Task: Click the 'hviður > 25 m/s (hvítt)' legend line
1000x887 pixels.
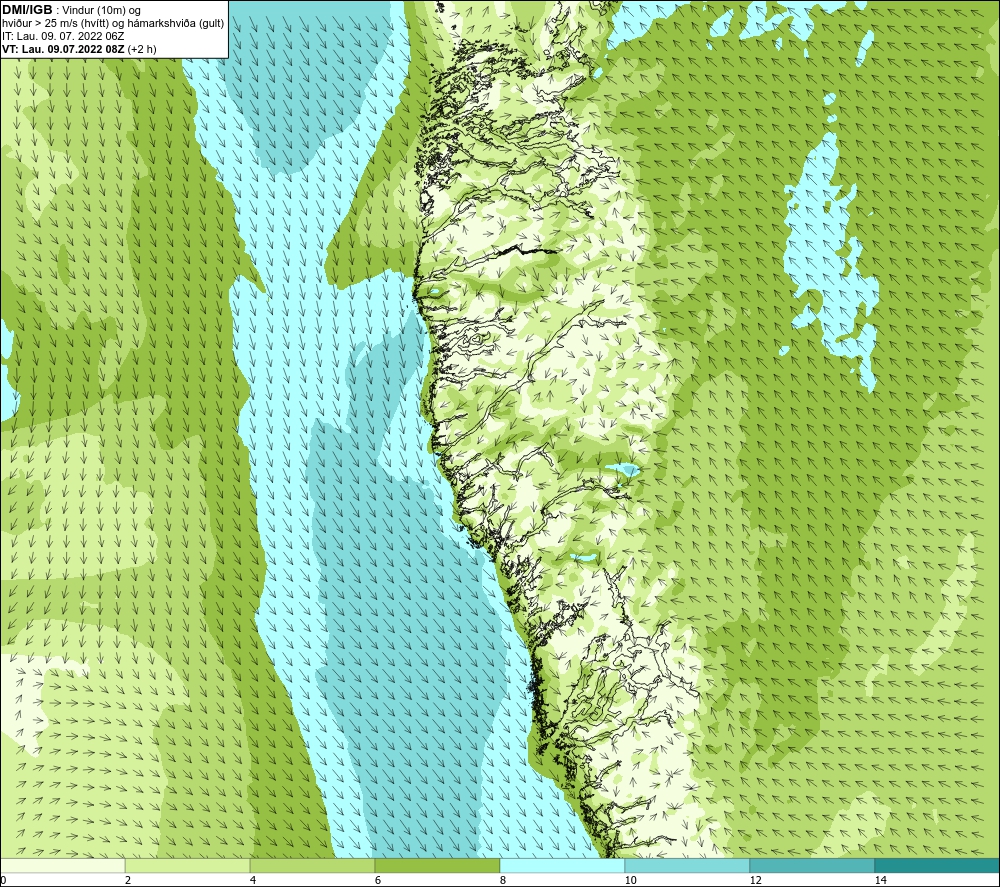Action: 114,23
